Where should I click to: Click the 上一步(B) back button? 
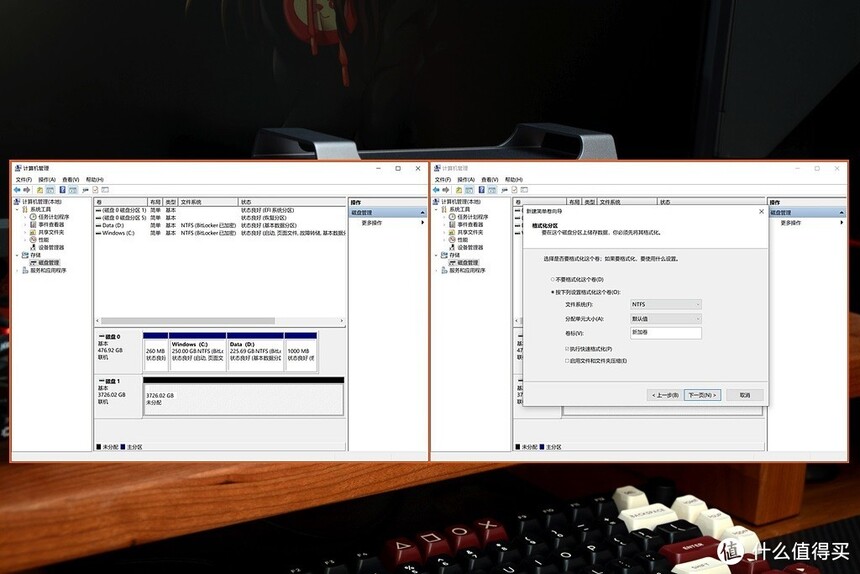(x=665, y=395)
